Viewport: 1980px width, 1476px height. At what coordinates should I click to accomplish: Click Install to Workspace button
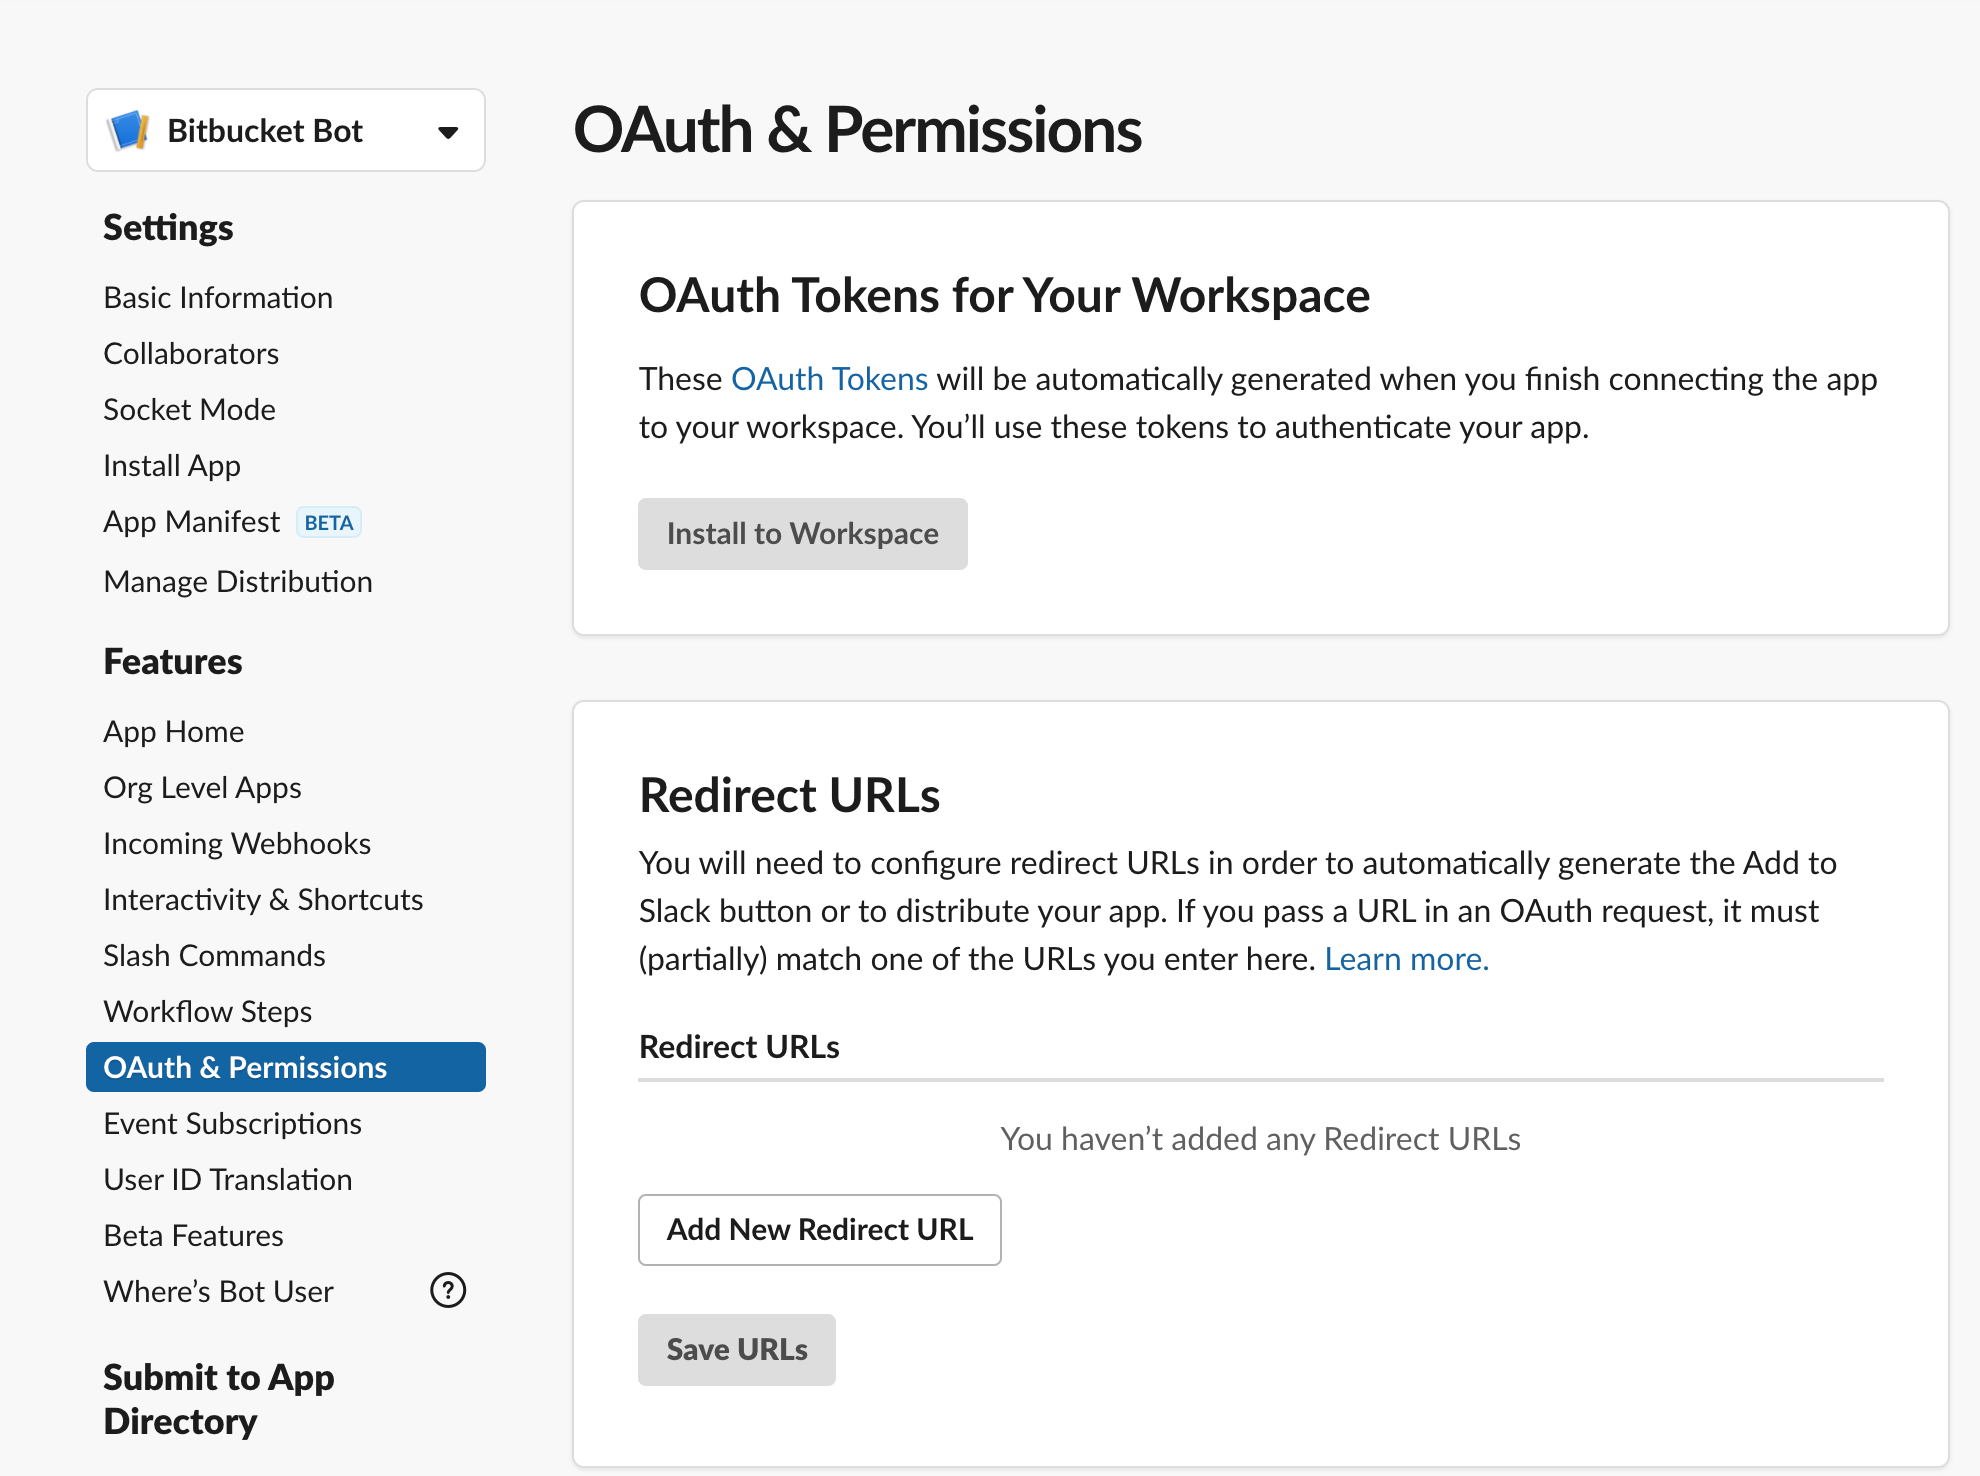(x=802, y=534)
